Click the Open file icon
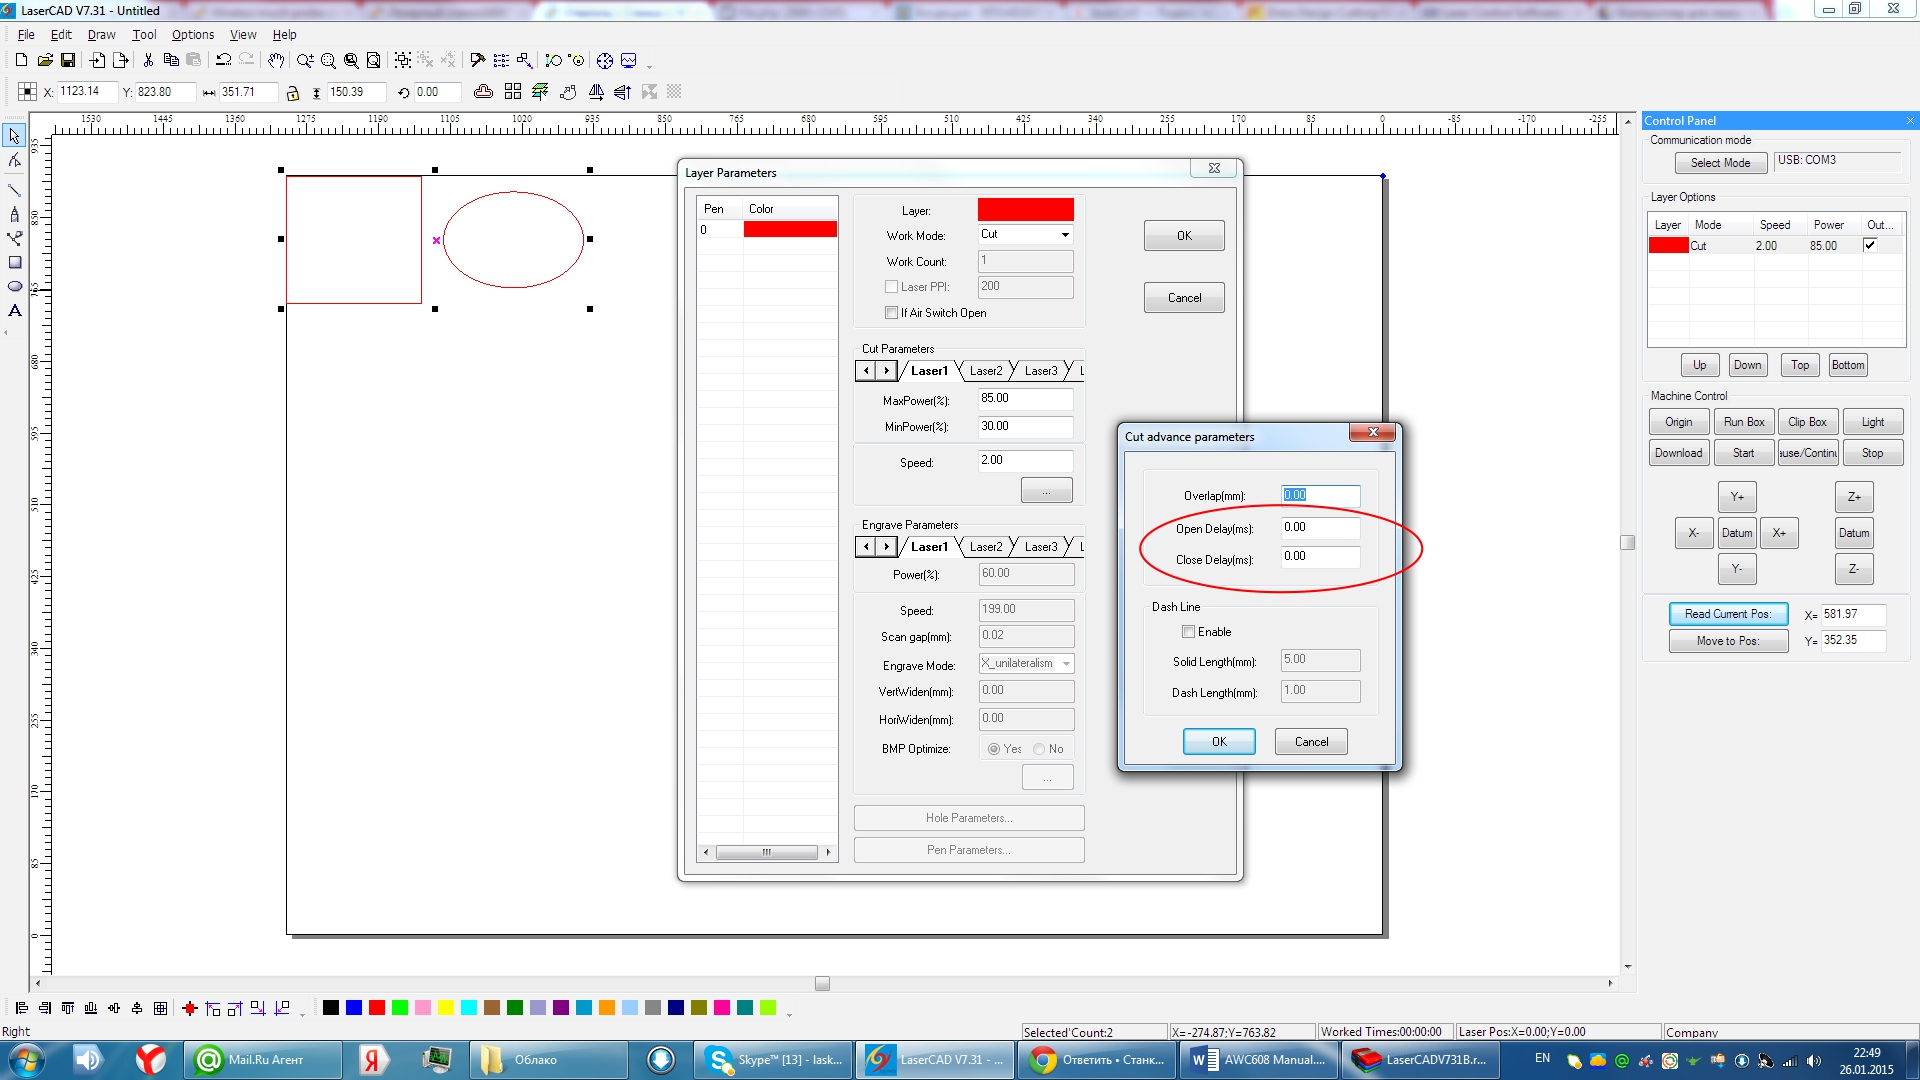1920x1080 pixels. [x=45, y=61]
